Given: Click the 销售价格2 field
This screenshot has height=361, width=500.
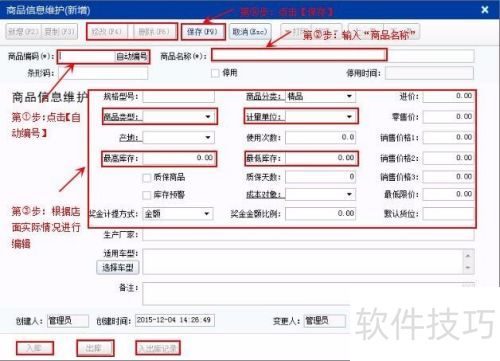Looking at the screenshot, I should click(x=448, y=158).
